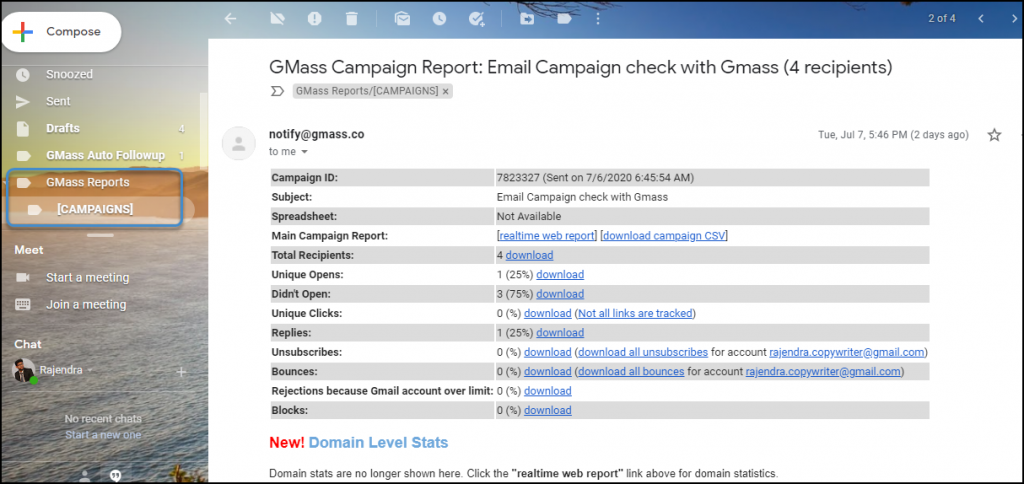This screenshot has height=484, width=1024.
Task: Click the sender name notify@gmass.co
Action: click(x=317, y=135)
